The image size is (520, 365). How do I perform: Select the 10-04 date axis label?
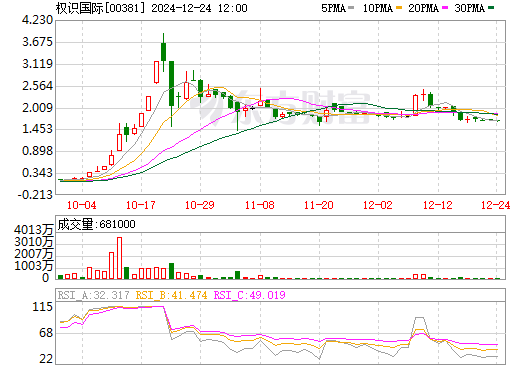point(82,205)
